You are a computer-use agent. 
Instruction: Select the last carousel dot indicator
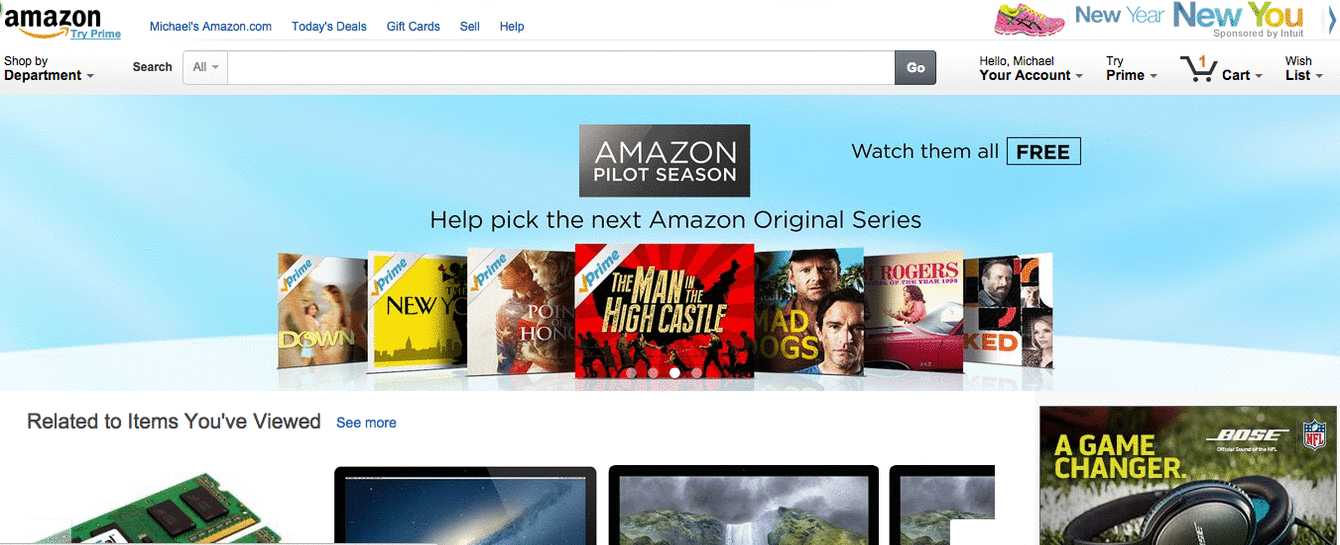point(697,373)
